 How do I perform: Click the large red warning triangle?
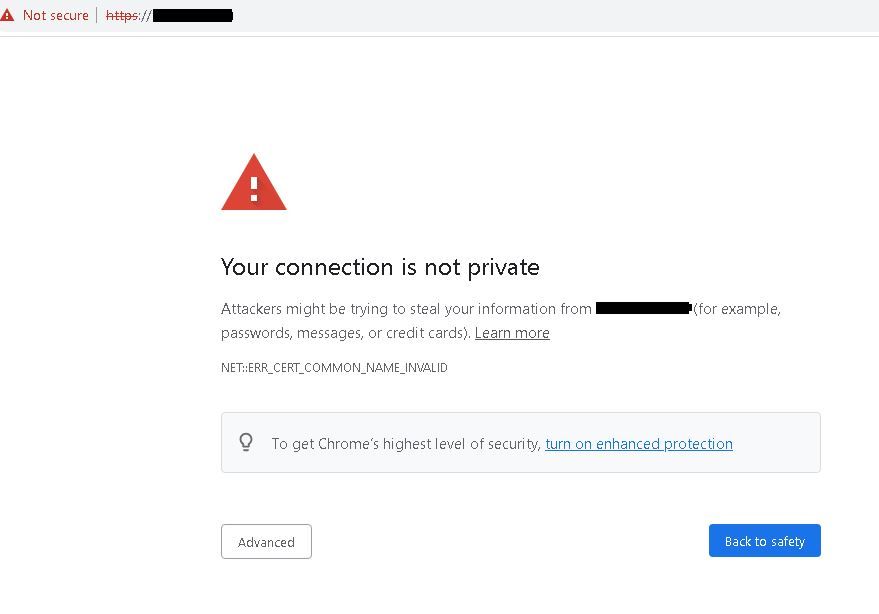click(254, 184)
